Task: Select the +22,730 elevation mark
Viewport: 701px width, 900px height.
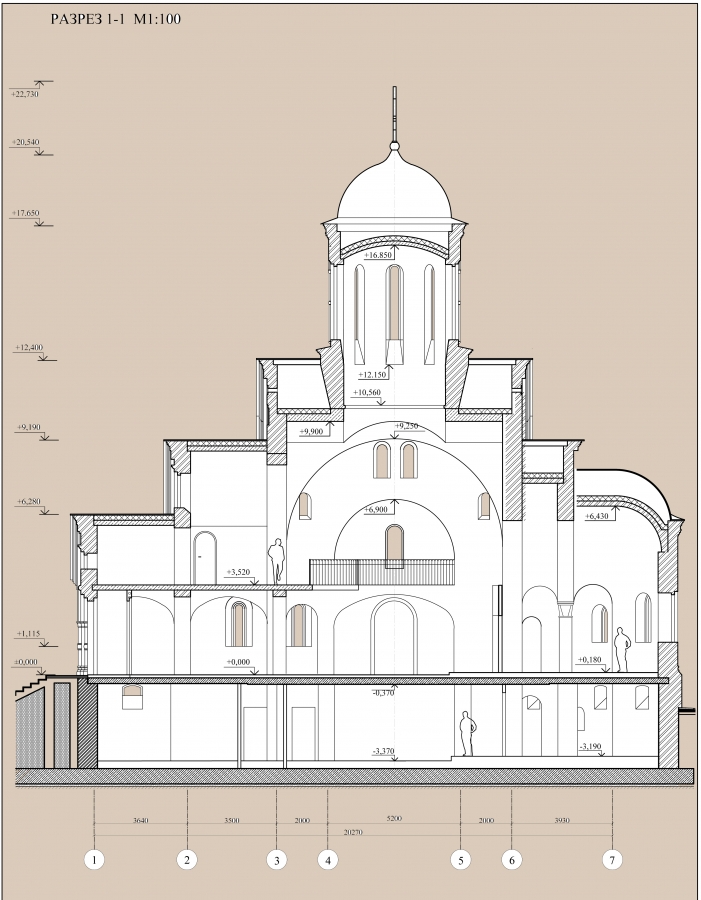Action: [26, 93]
